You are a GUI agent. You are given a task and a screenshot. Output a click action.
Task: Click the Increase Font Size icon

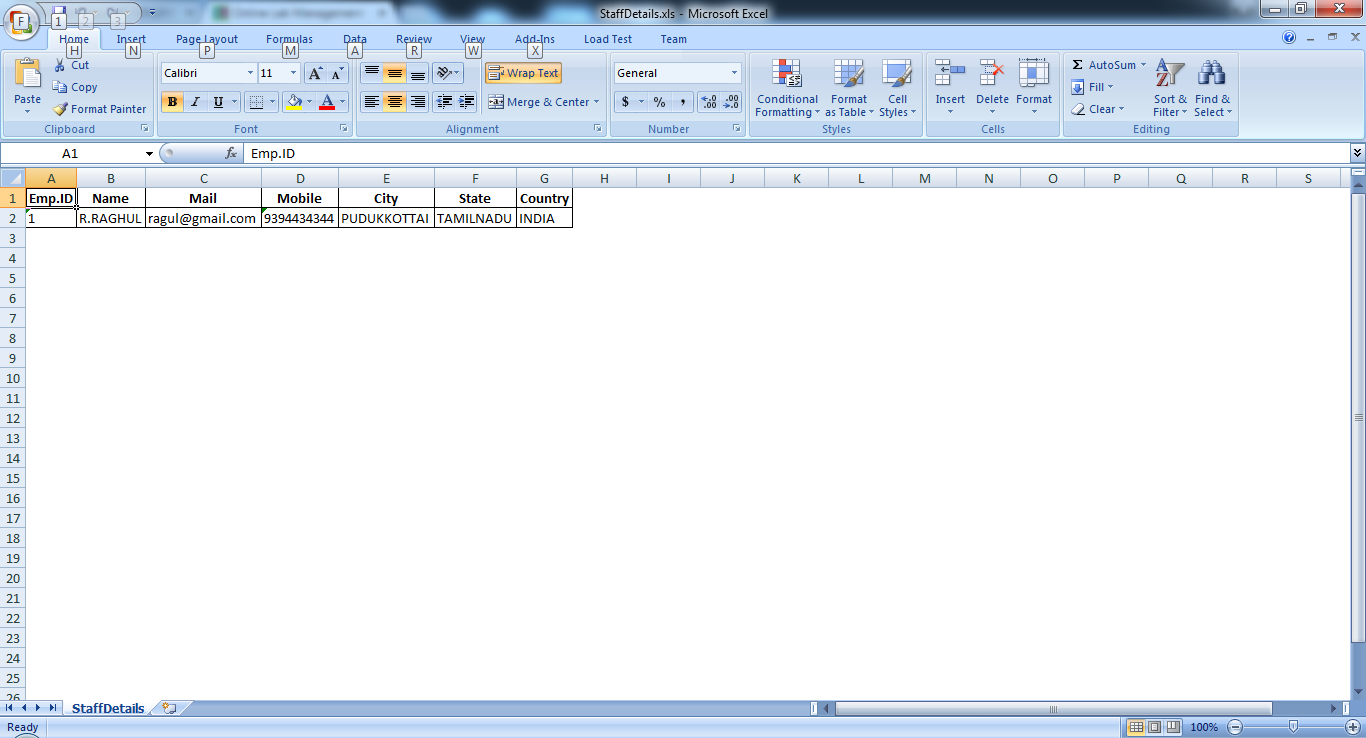315,74
